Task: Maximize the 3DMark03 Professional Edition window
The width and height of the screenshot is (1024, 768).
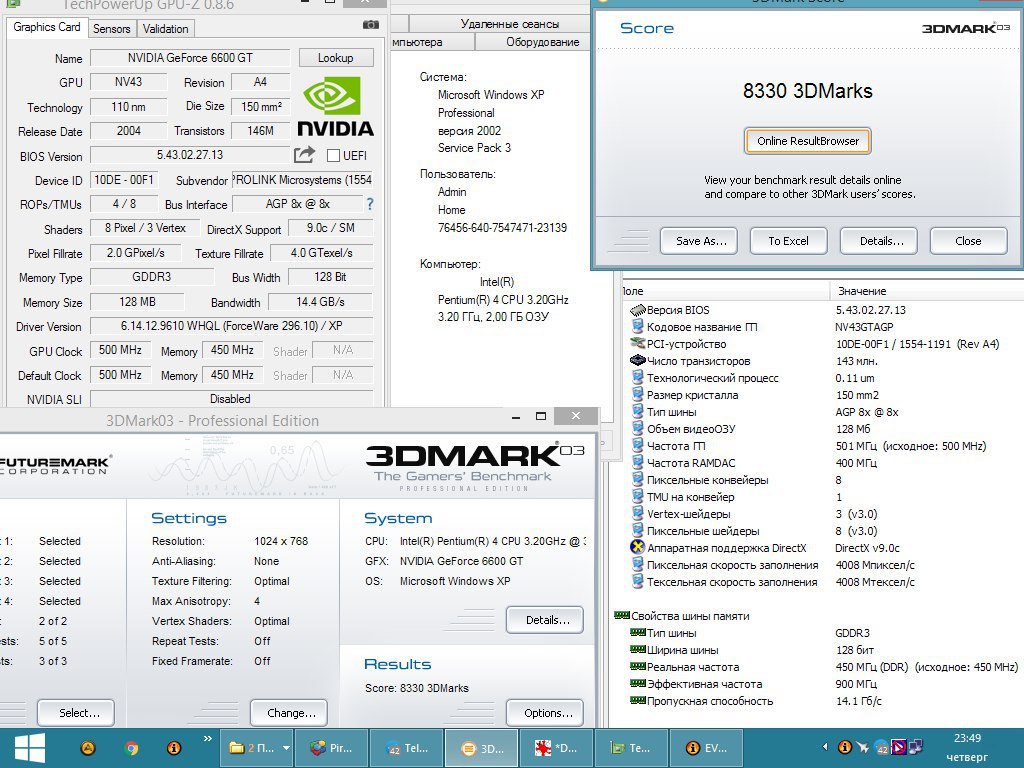Action: click(541, 416)
